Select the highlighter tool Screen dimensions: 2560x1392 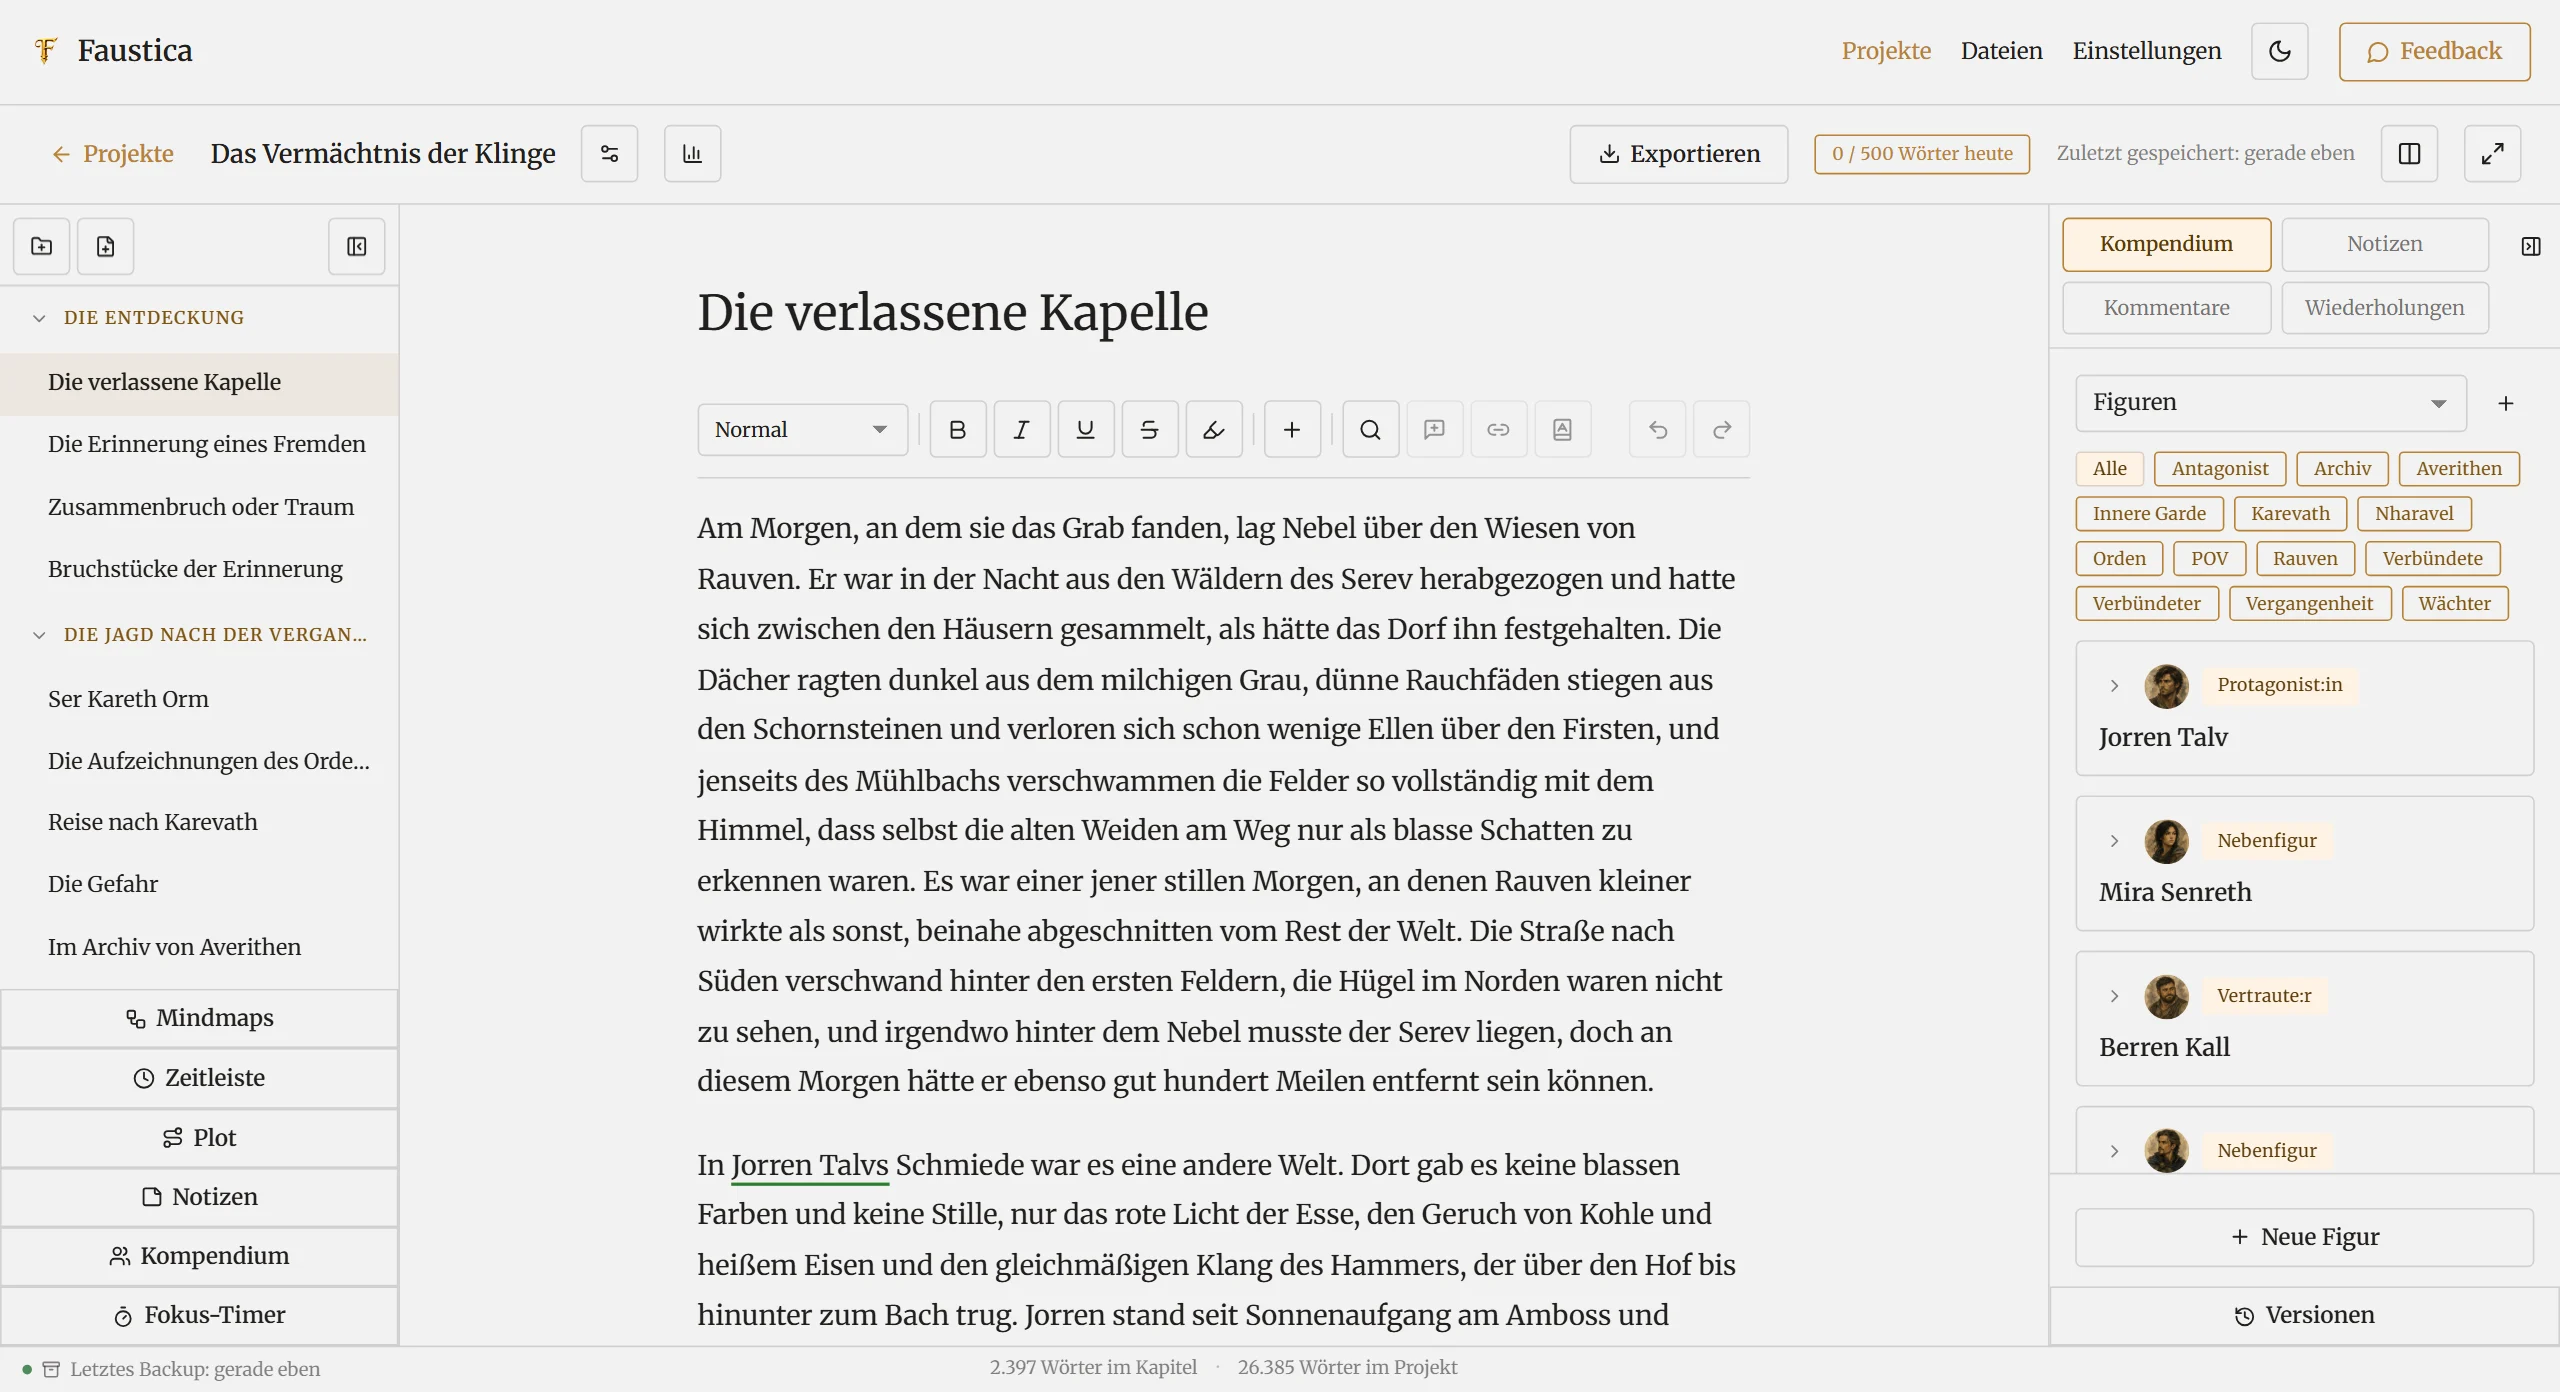click(x=1214, y=429)
